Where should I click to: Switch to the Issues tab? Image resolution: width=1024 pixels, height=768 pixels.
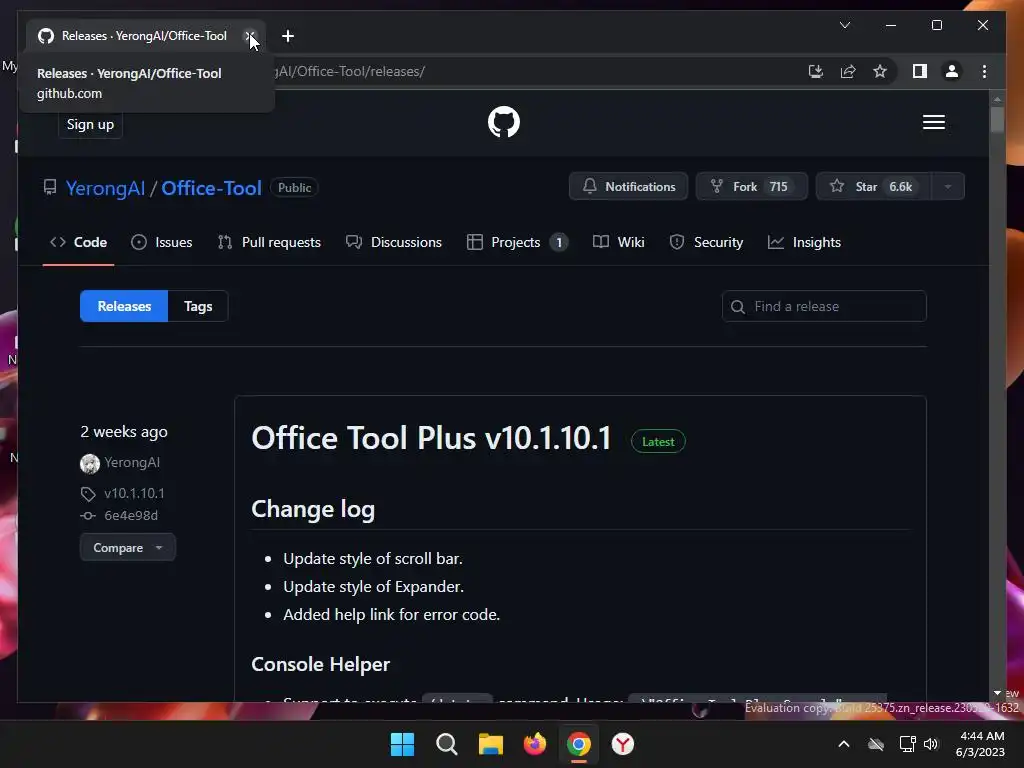(x=161, y=242)
